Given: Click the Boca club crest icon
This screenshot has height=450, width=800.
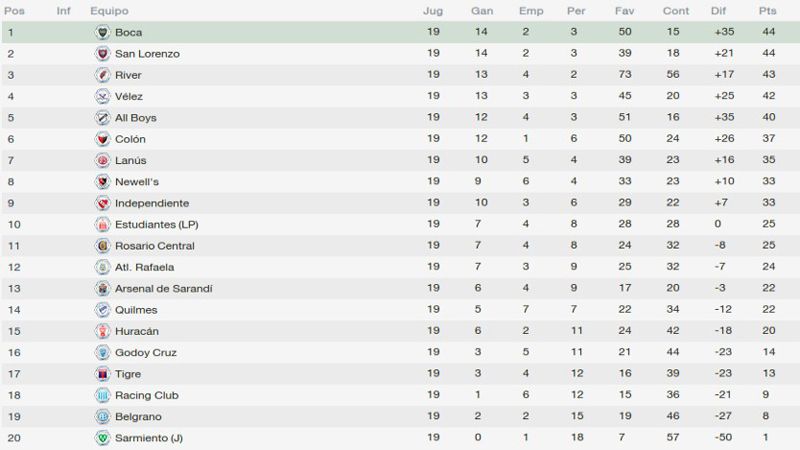Looking at the screenshot, I should coord(103,32).
